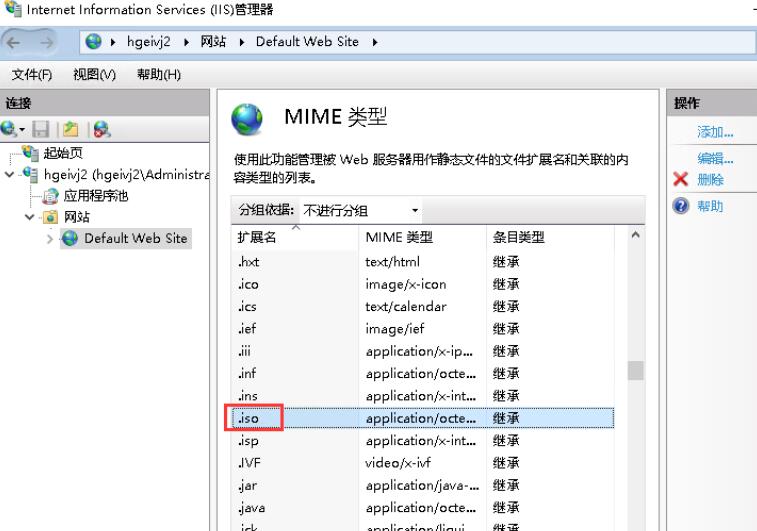The width and height of the screenshot is (757, 531).
Task: Open the 视图(V) menu
Action: (x=95, y=75)
